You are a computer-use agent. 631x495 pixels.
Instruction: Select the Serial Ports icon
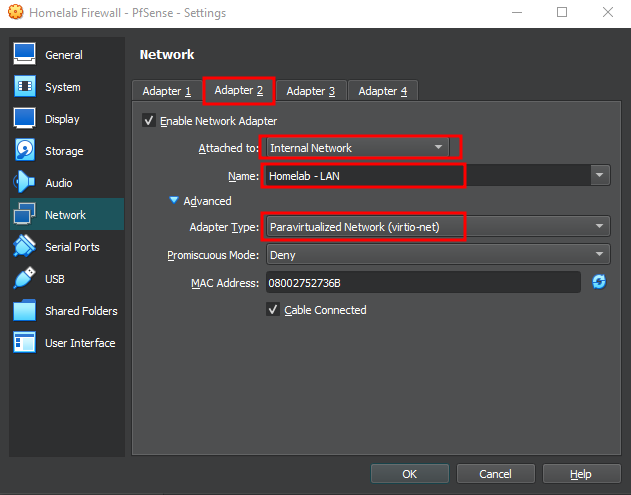[x=25, y=247]
